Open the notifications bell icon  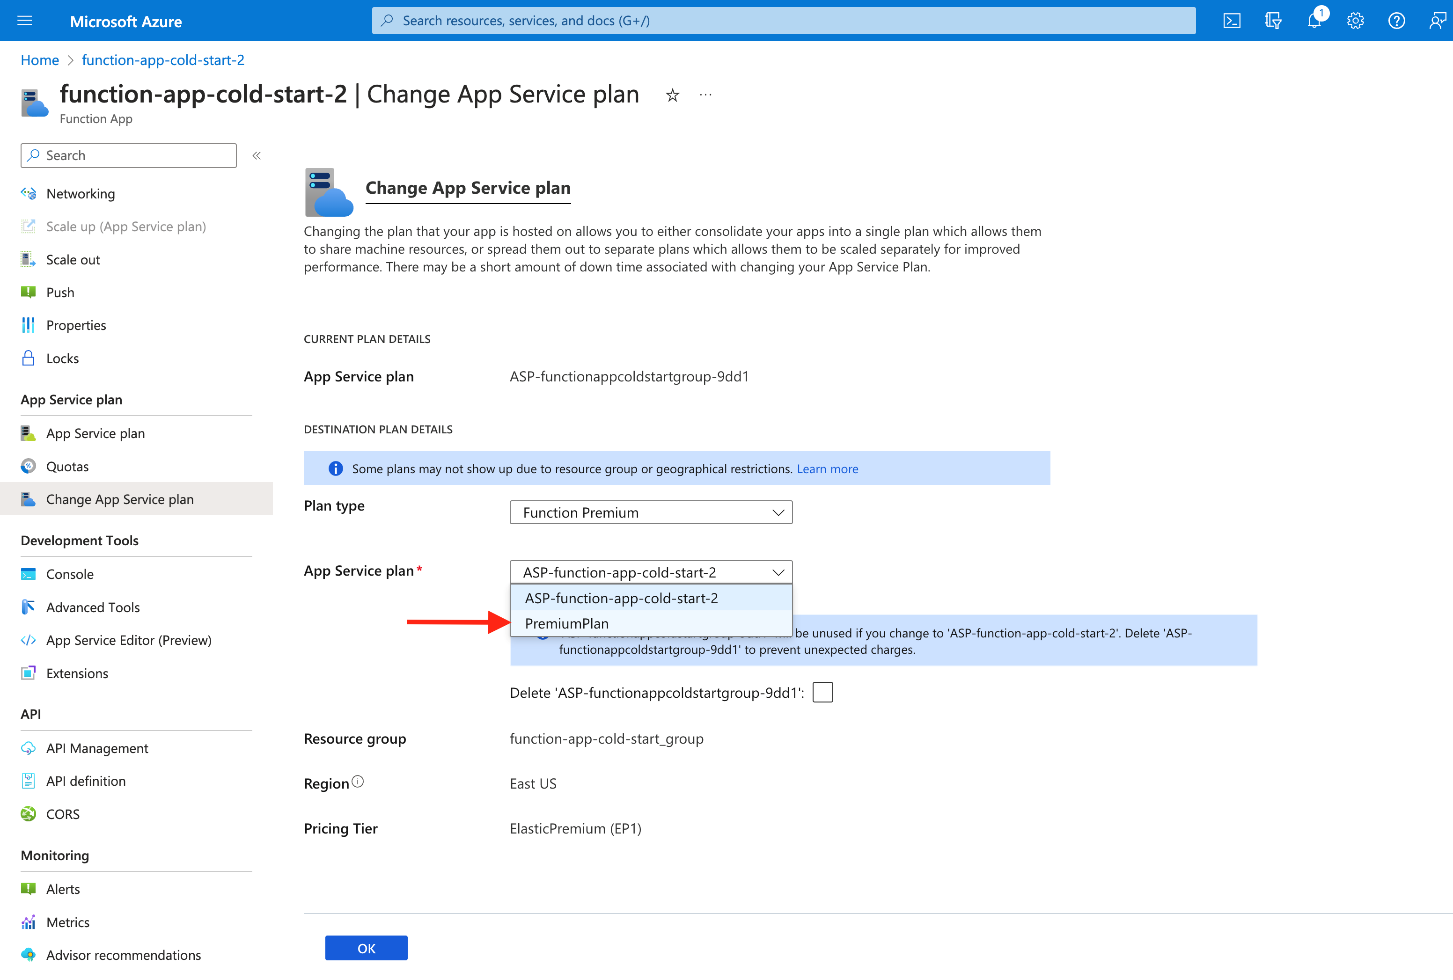coord(1314,20)
